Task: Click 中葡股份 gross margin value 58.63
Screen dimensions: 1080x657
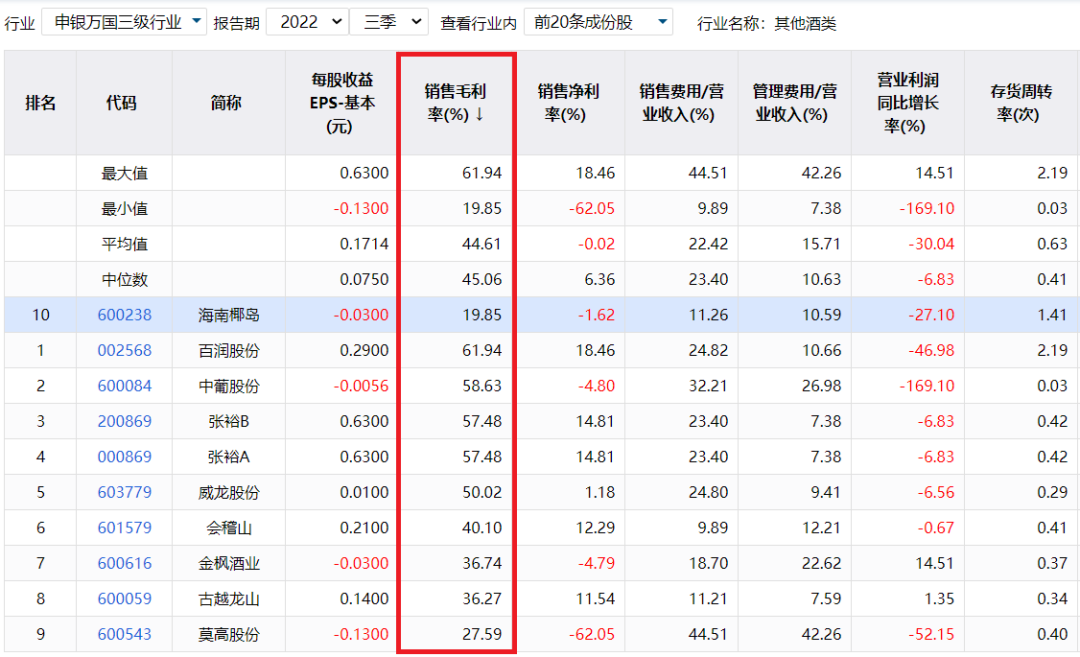Action: 481,386
